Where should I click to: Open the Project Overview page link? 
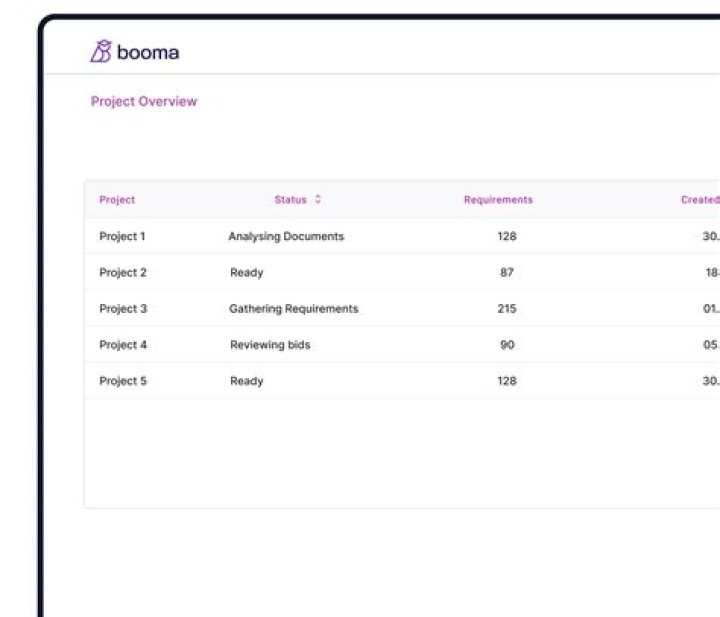pyautogui.click(x=144, y=101)
